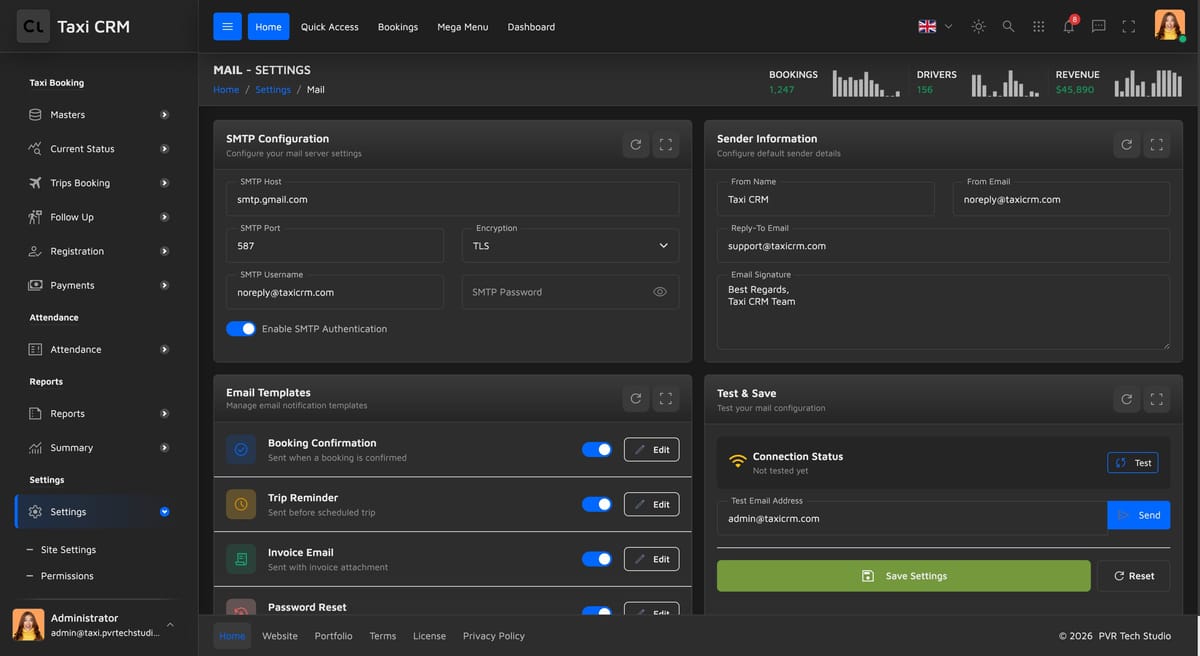Toggle Trip Reminder template switch
This screenshot has height=656, width=1200.
597,504
